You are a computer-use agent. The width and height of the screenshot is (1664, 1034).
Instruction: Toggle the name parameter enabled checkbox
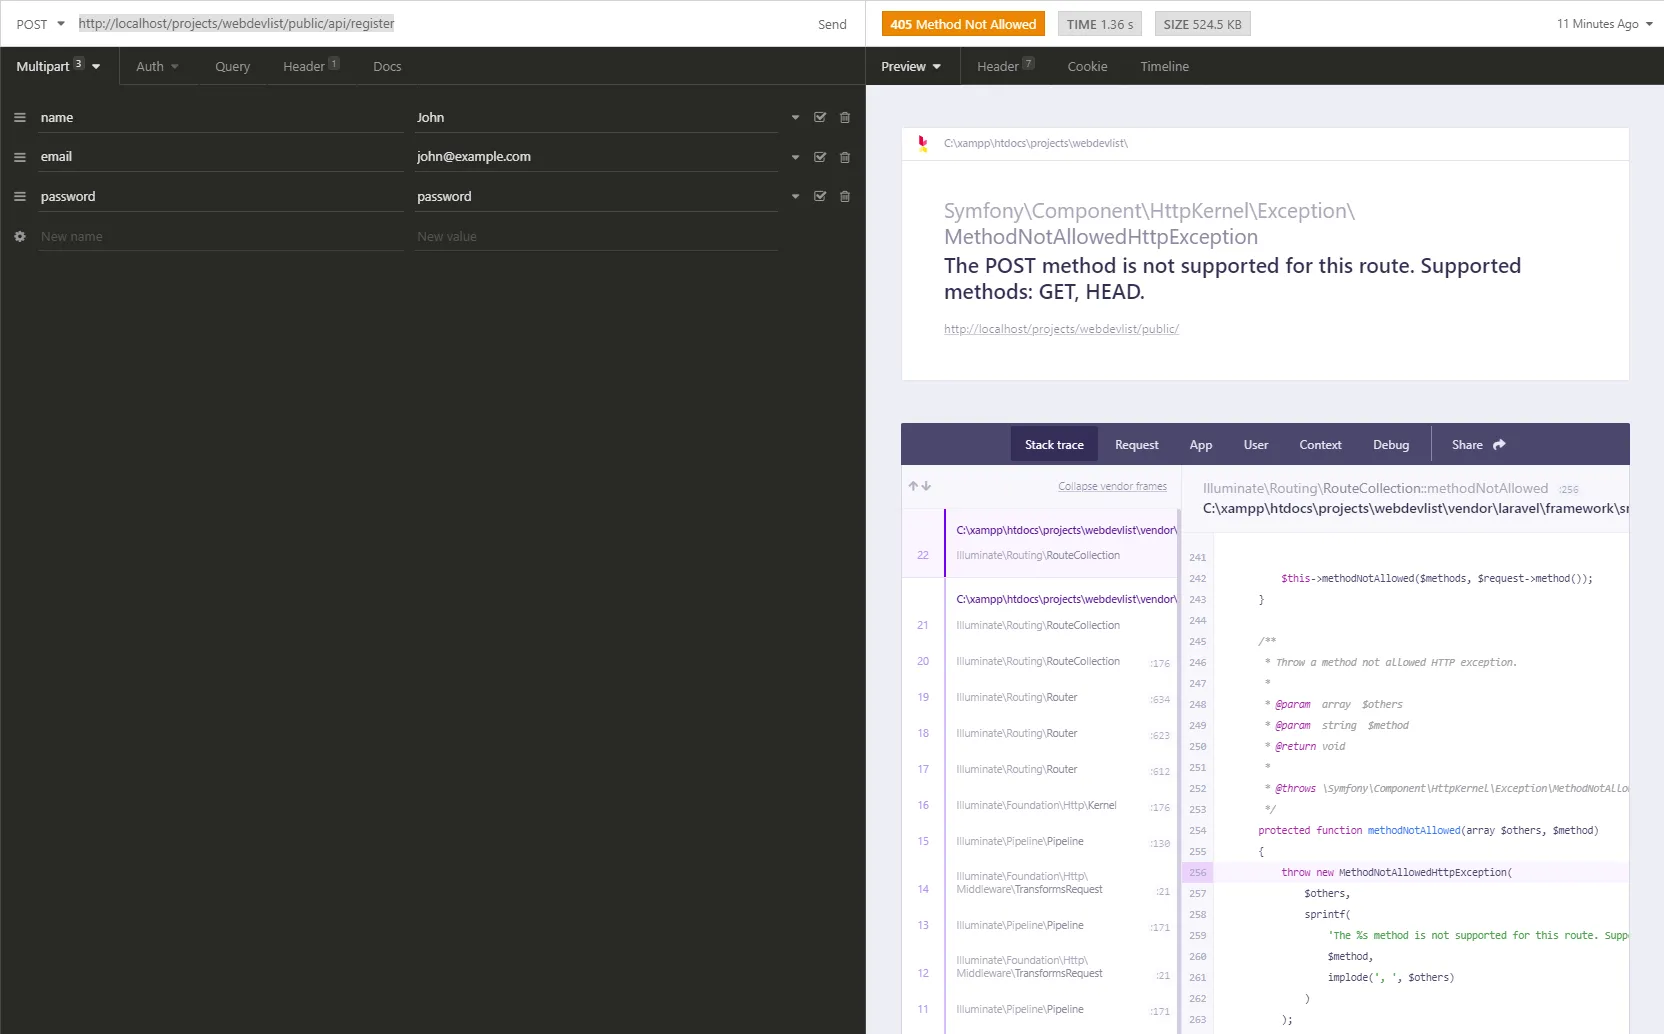(x=820, y=117)
